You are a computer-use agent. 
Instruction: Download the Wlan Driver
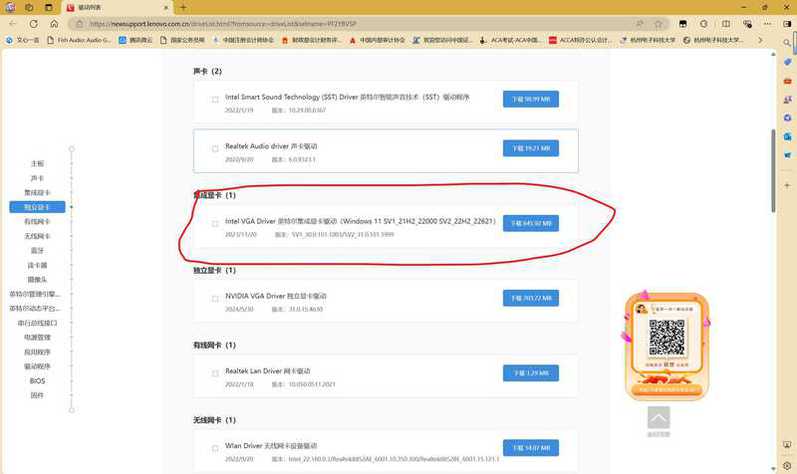[x=531, y=448]
